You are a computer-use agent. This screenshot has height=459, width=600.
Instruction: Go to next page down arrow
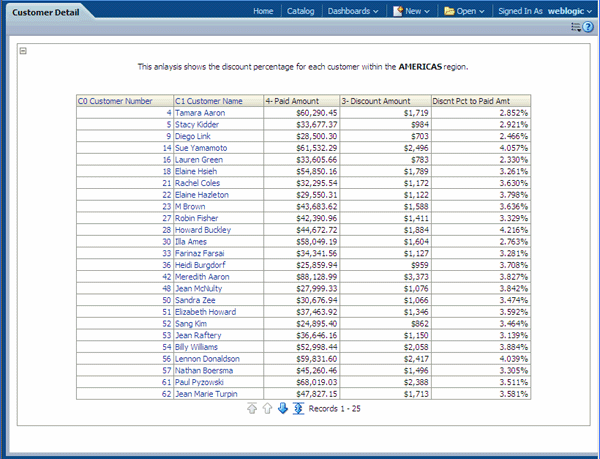click(282, 408)
